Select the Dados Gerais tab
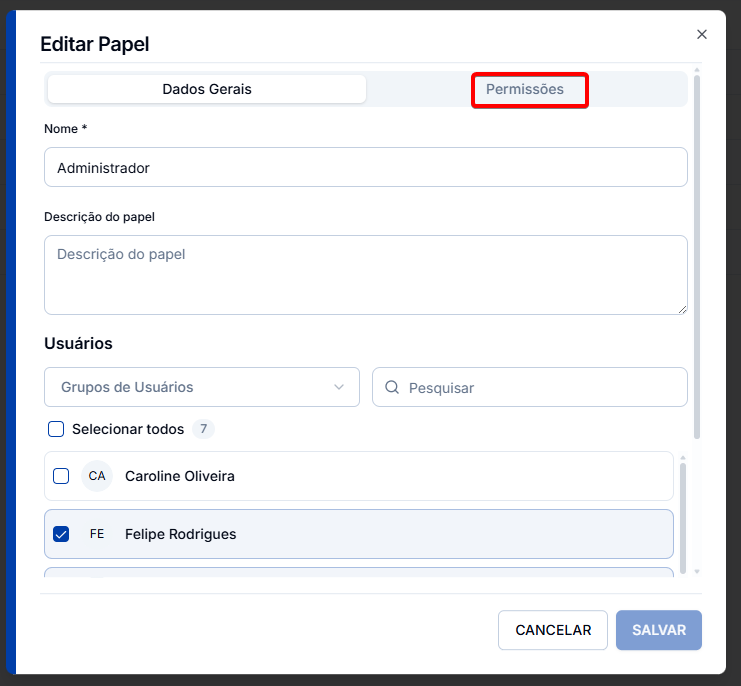The image size is (741, 686). (207, 89)
